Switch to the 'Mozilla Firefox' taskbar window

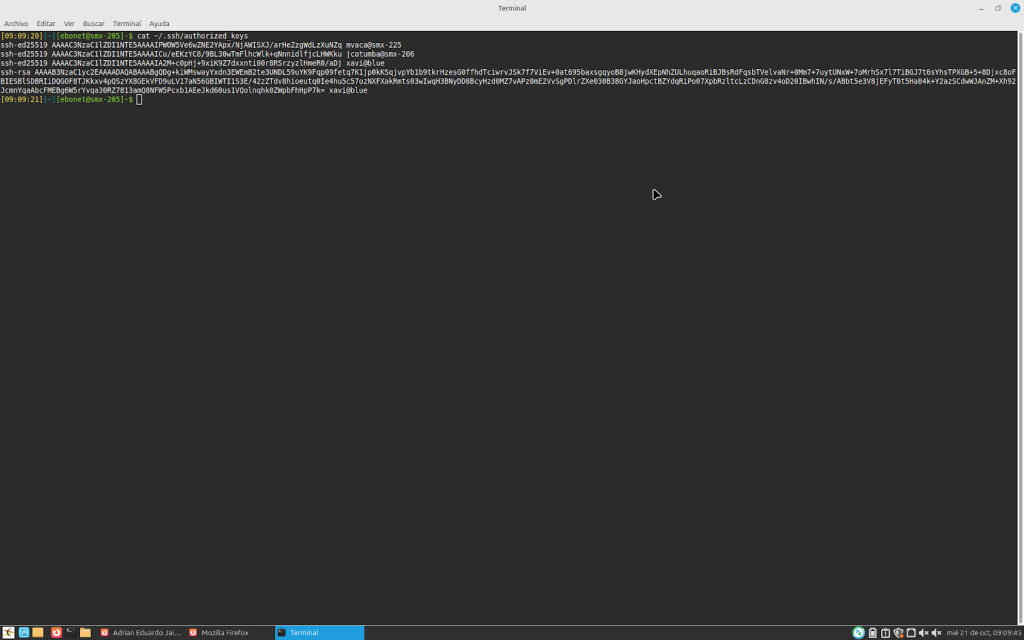point(229,632)
